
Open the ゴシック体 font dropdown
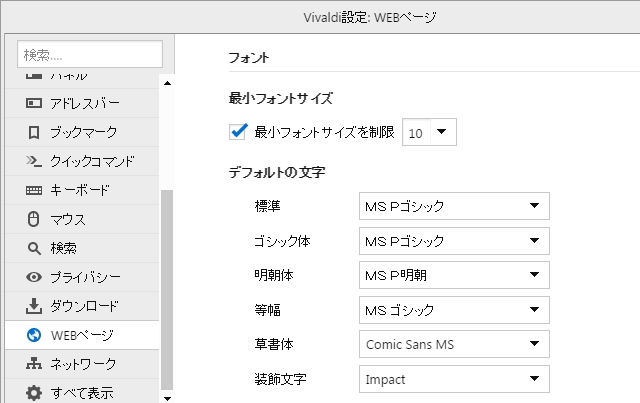click(x=454, y=241)
